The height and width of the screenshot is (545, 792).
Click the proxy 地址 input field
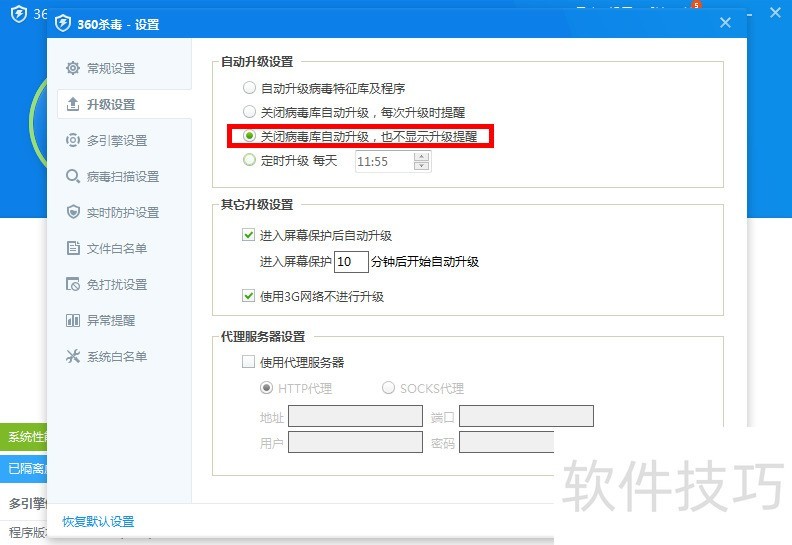[355, 416]
